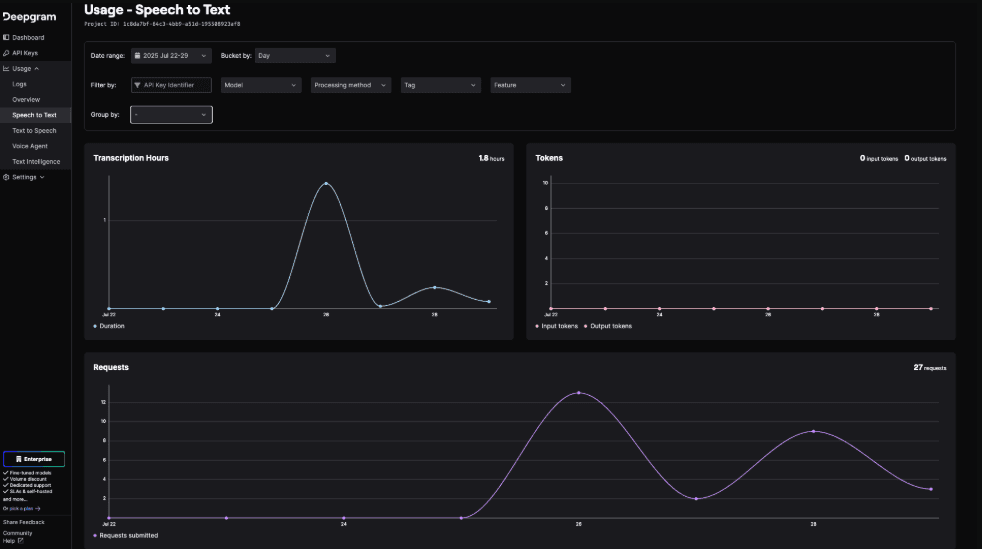982x549 pixels.
Task: Click the calendar icon in Date range
Action: [x=138, y=56]
